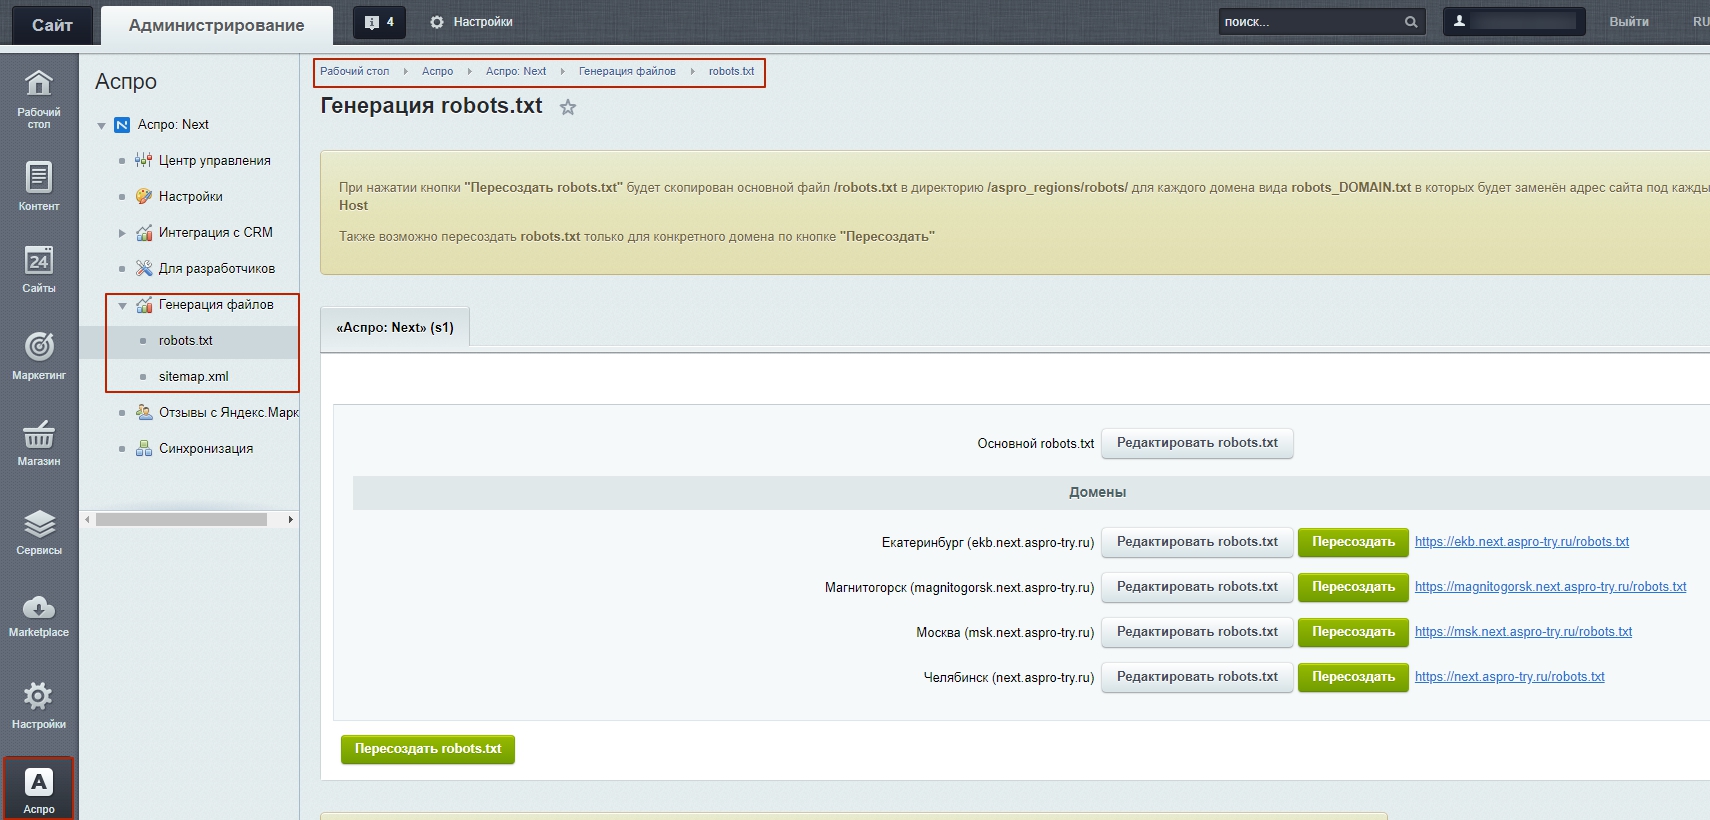Edit robots.txt for Магнитогорск
The image size is (1710, 820).
[x=1197, y=587]
